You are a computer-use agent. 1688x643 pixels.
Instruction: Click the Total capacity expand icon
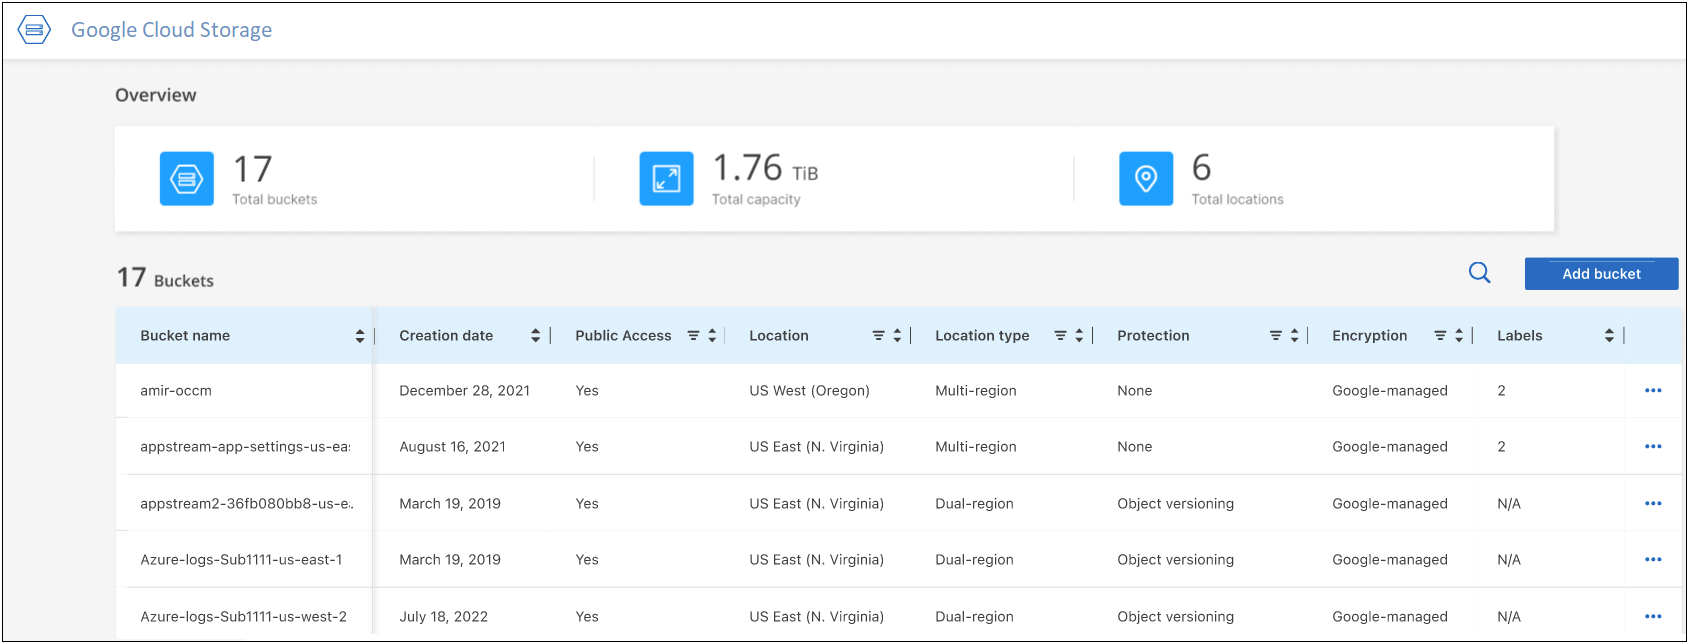[x=666, y=179]
